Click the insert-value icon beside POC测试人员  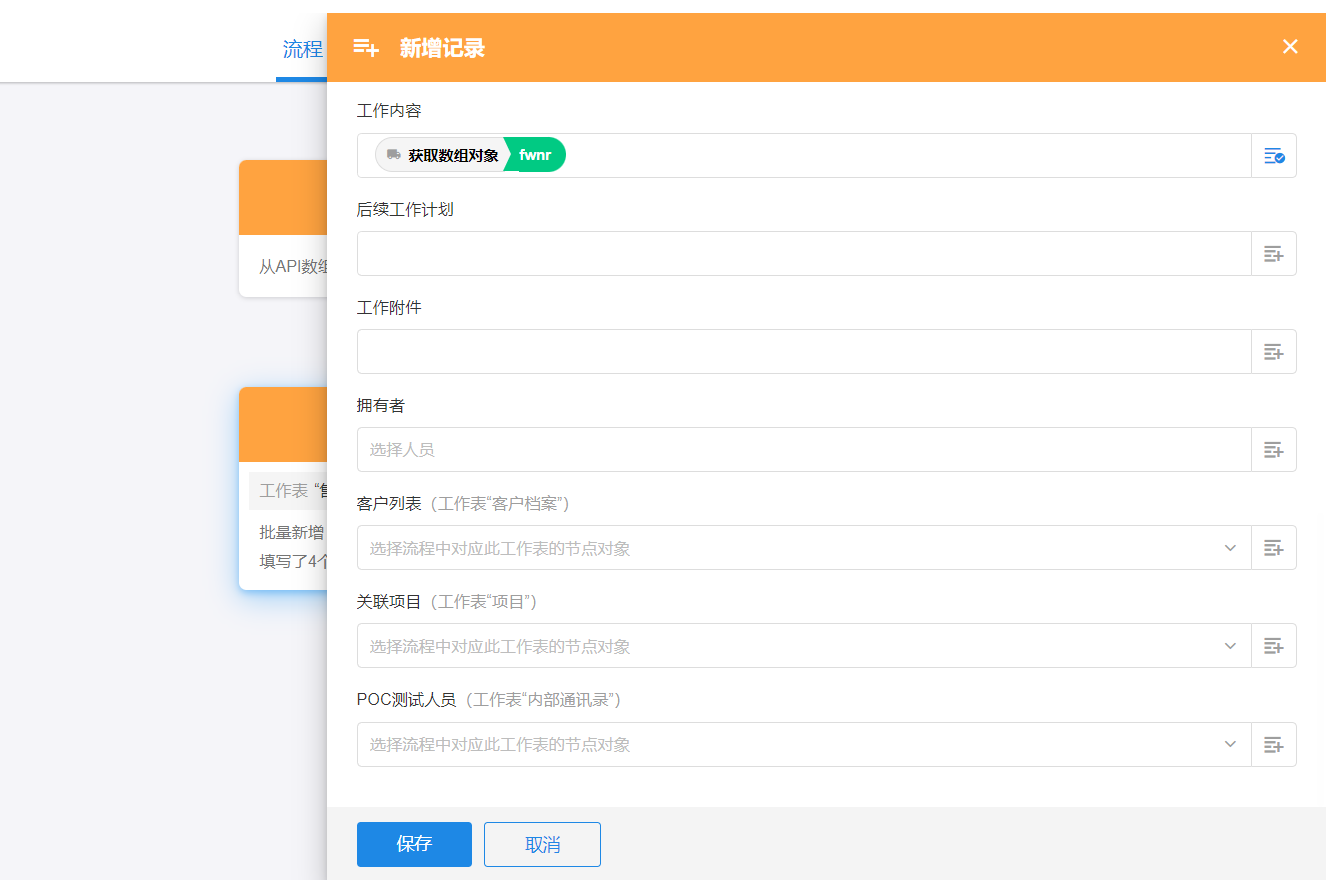coord(1273,745)
